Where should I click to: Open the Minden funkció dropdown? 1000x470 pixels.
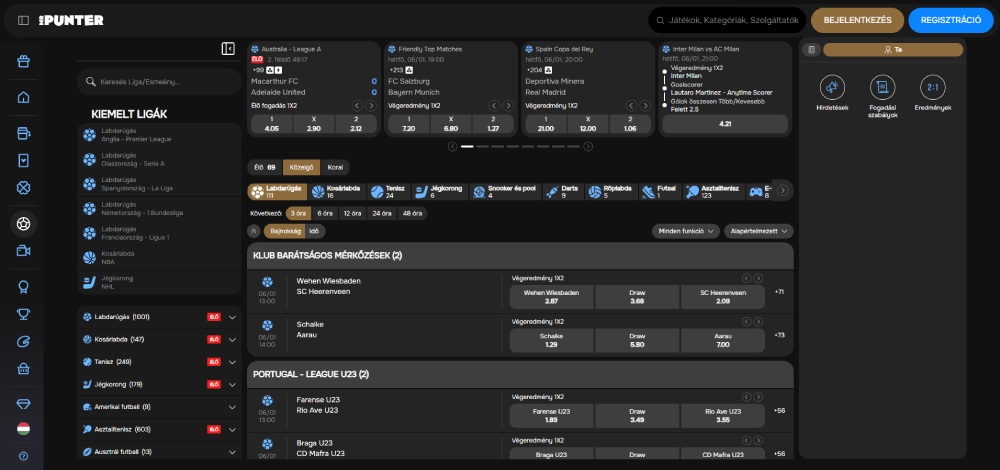[684, 231]
